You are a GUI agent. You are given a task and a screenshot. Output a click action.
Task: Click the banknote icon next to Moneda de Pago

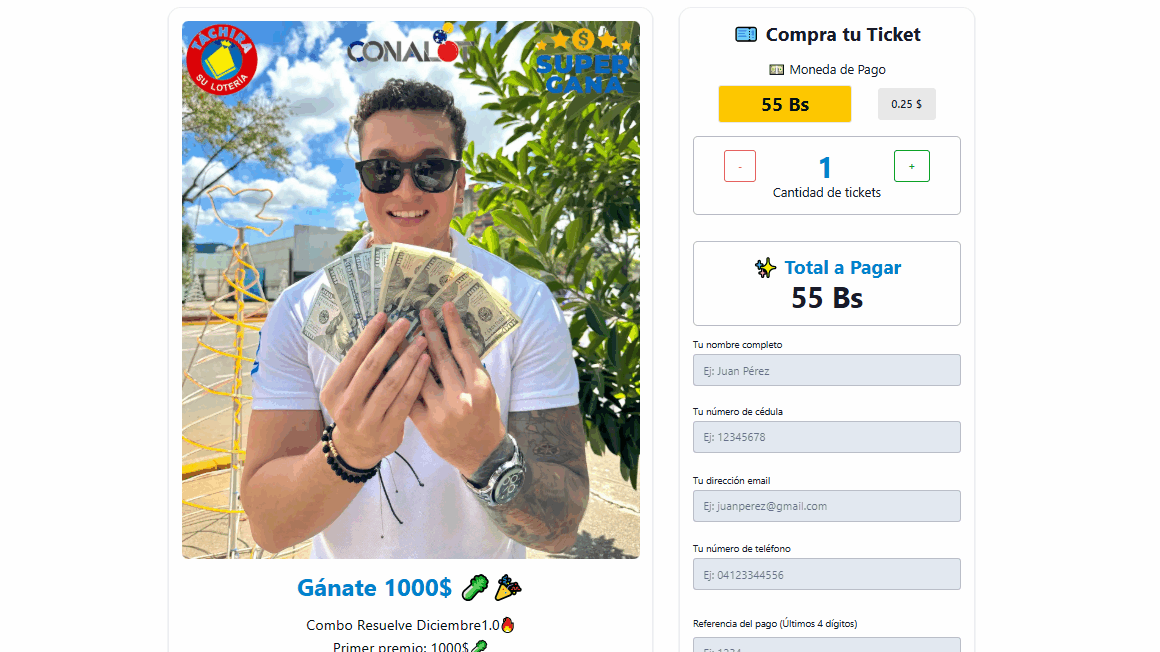coord(776,70)
